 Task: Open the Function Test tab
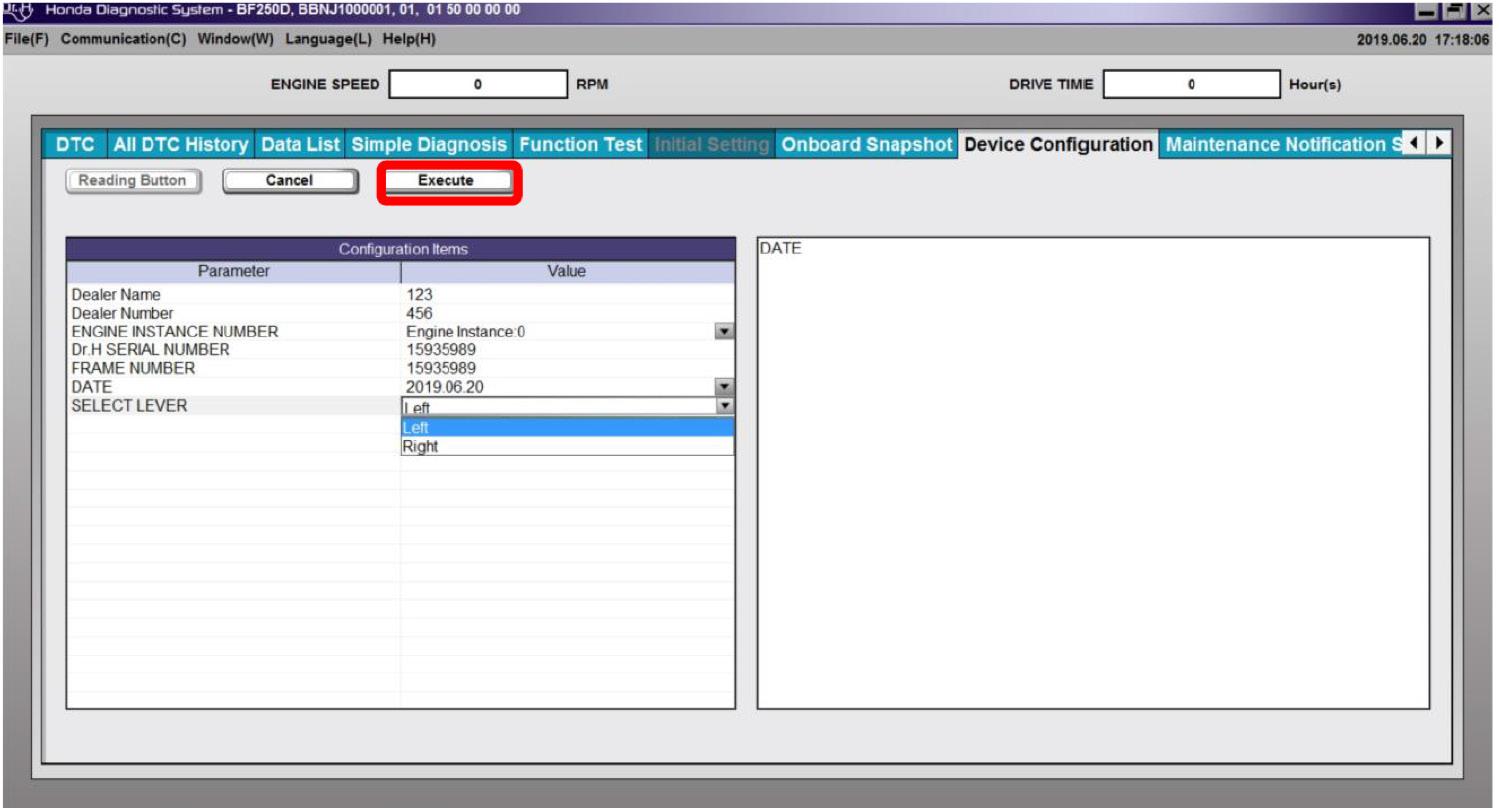point(581,145)
